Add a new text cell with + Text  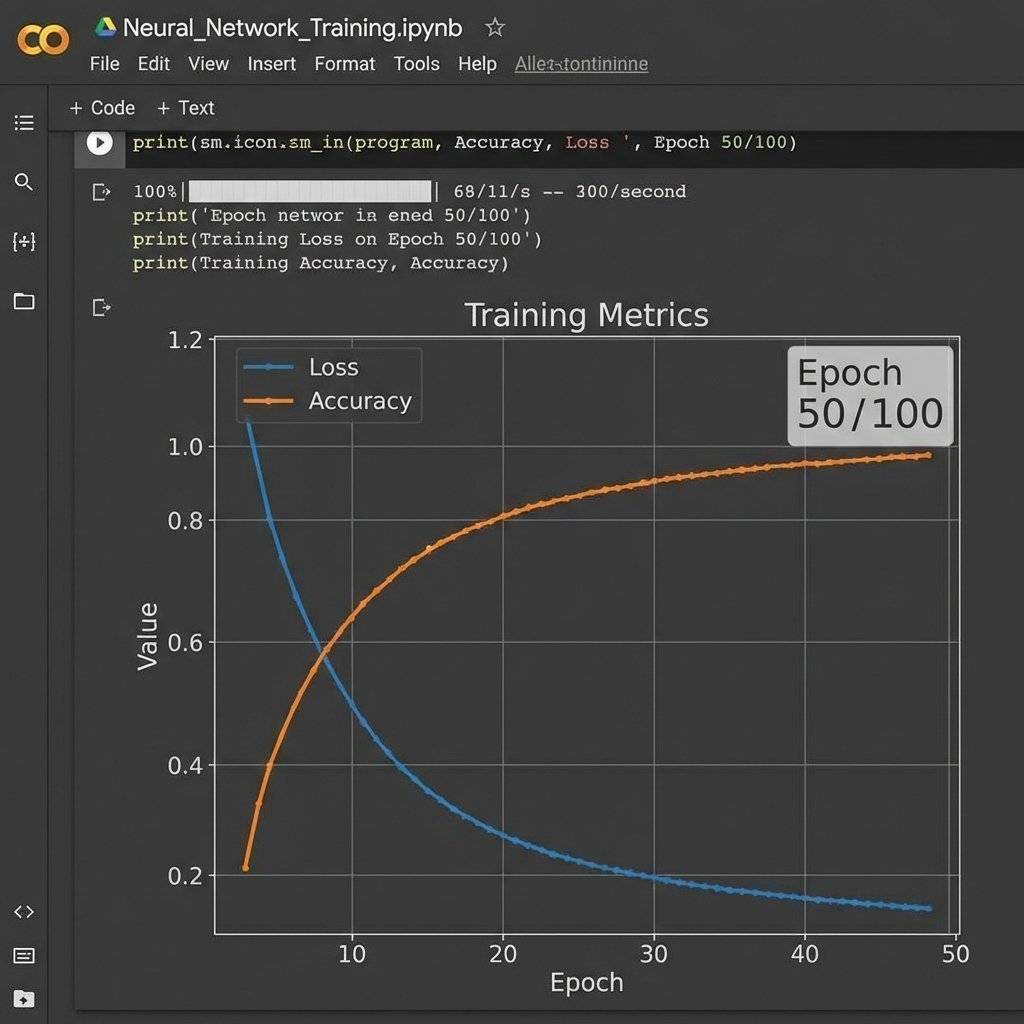point(185,107)
